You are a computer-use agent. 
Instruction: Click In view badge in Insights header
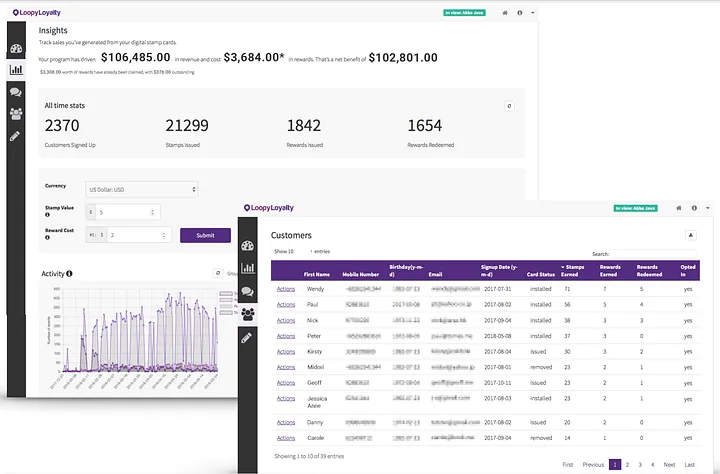coord(464,13)
